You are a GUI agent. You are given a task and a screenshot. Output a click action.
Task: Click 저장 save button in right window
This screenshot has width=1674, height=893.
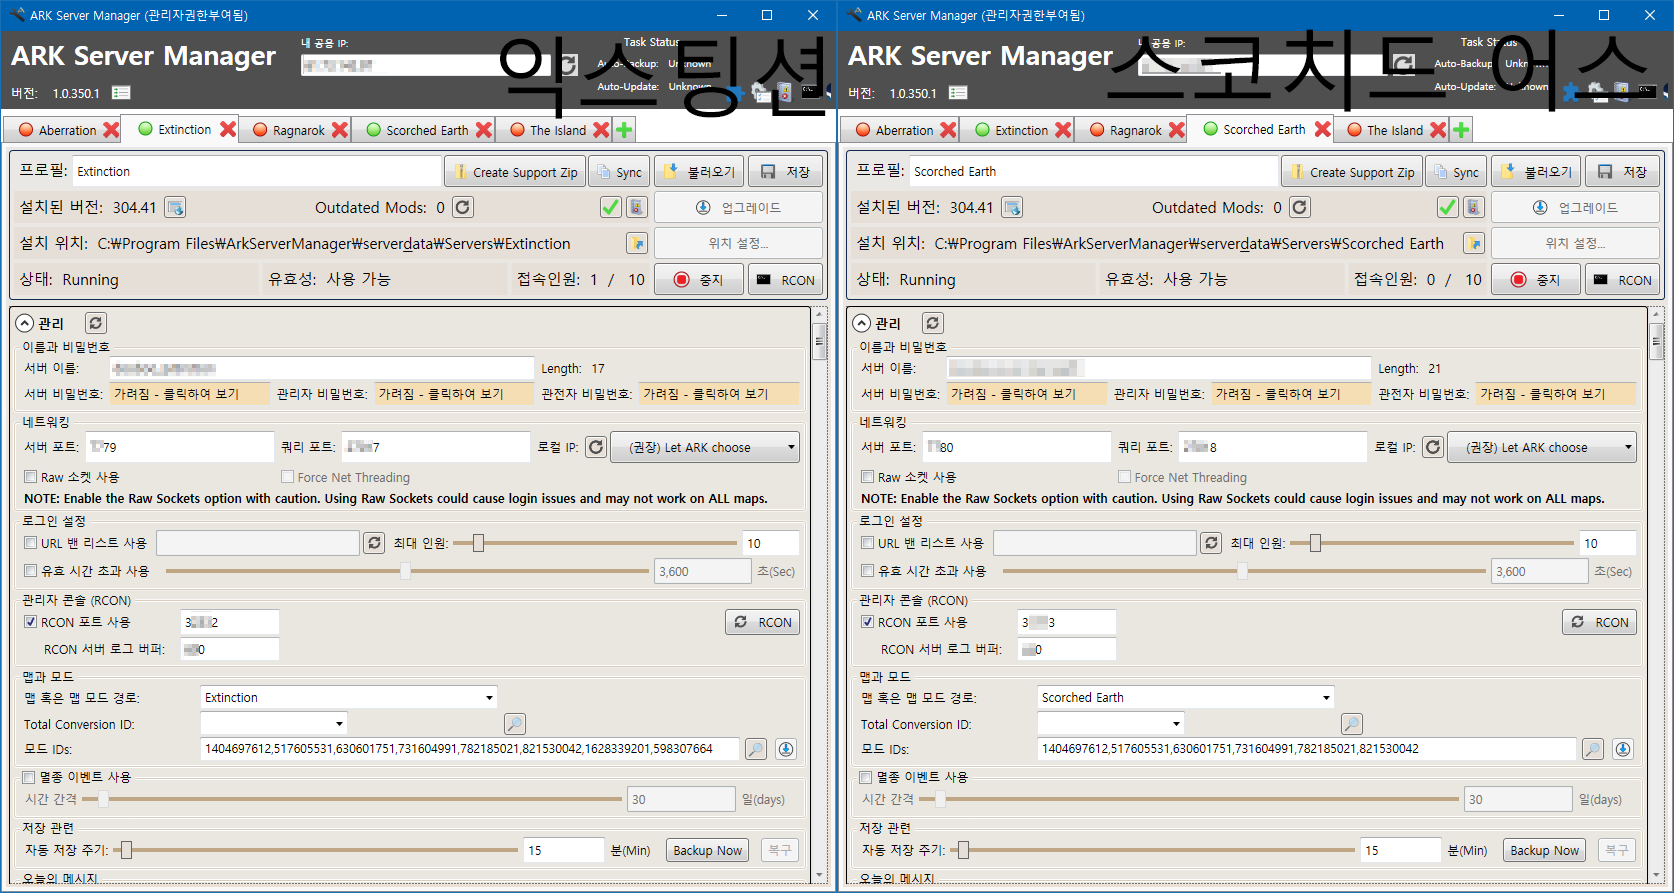coord(1620,172)
